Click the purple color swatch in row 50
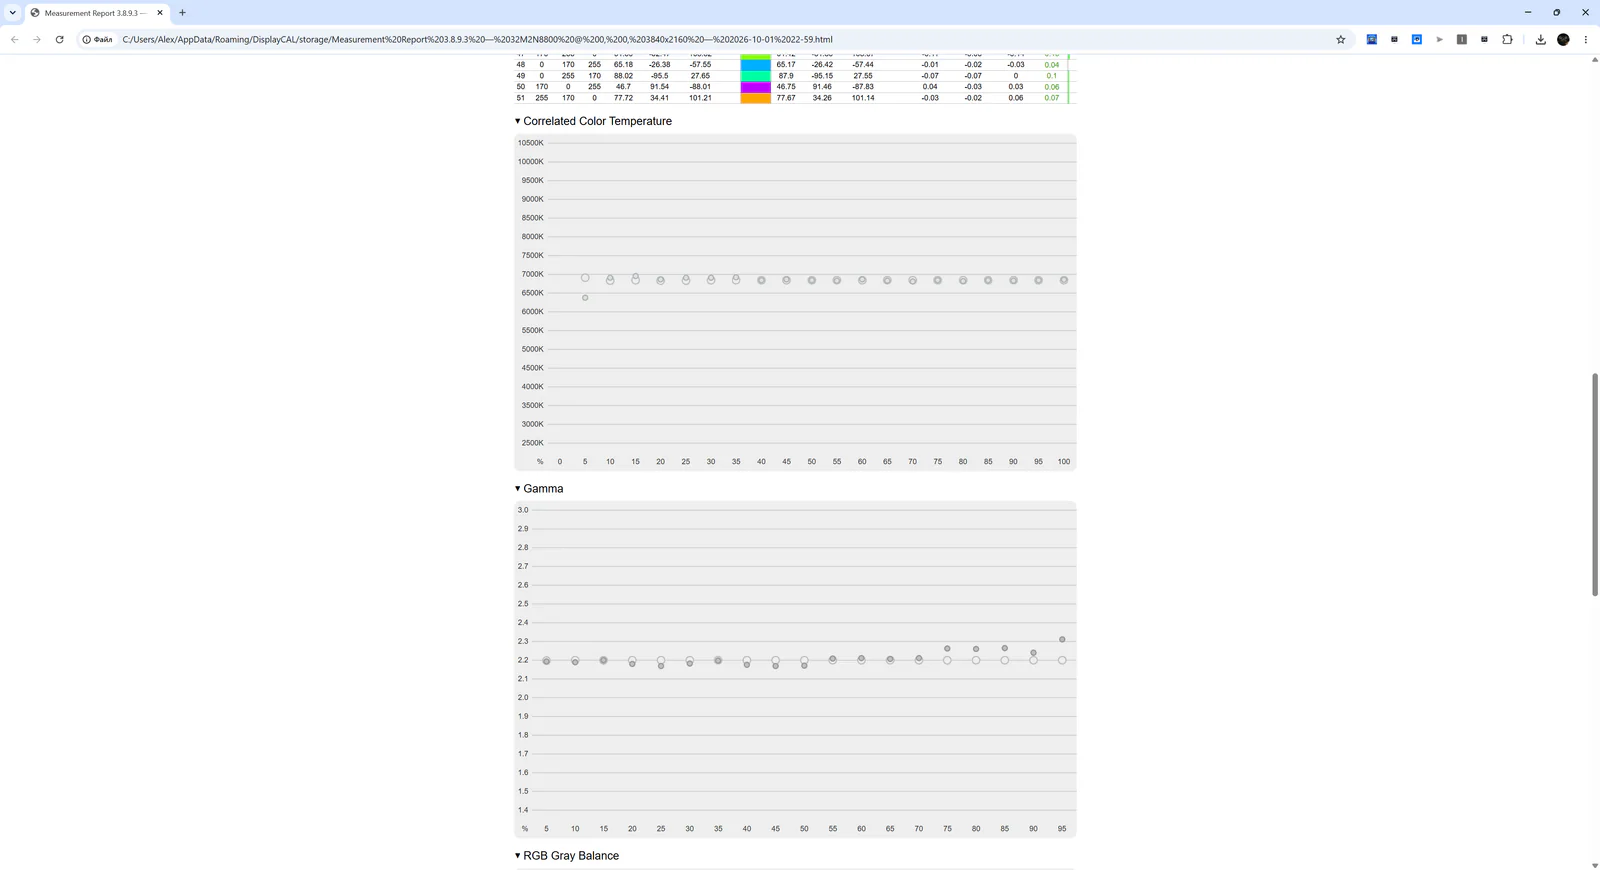1600x870 pixels. click(x=755, y=87)
